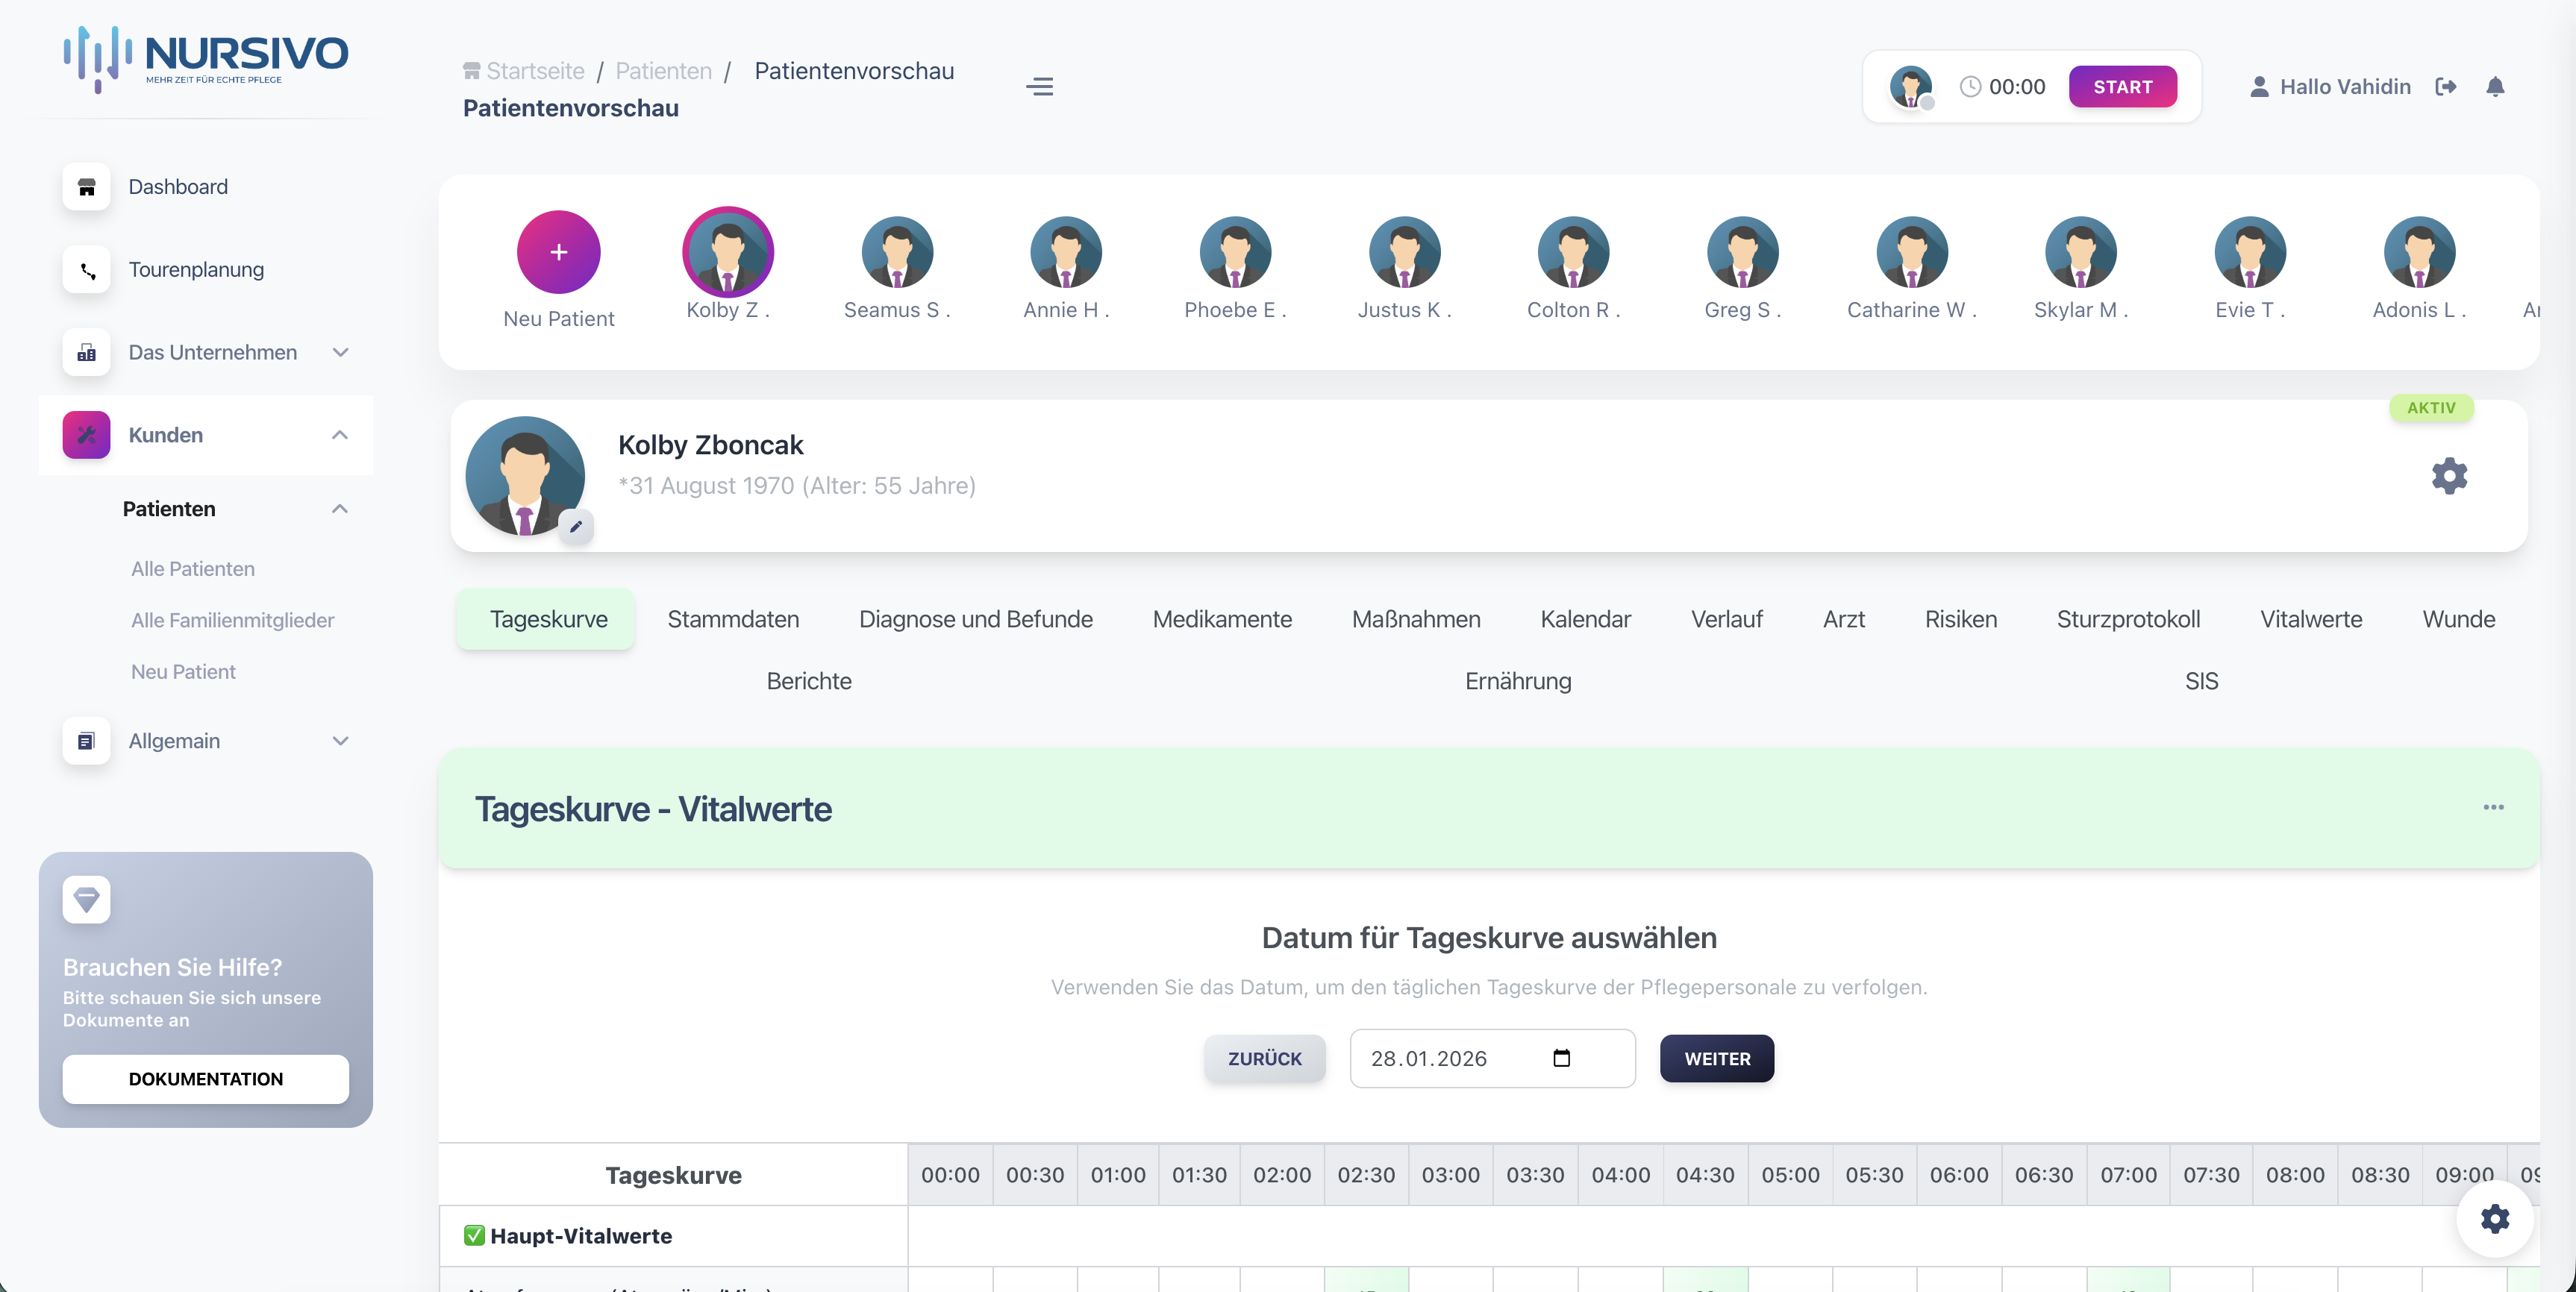Open Dashboard sidebar icon

pyautogui.click(x=86, y=187)
